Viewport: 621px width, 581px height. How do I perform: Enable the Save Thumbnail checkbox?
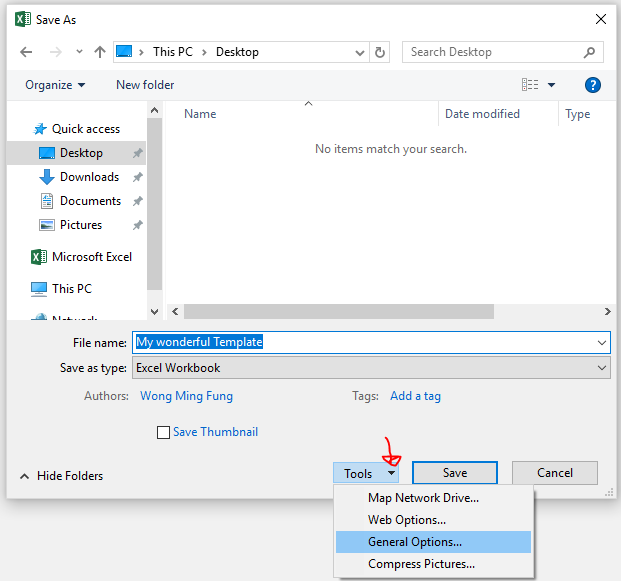click(164, 433)
